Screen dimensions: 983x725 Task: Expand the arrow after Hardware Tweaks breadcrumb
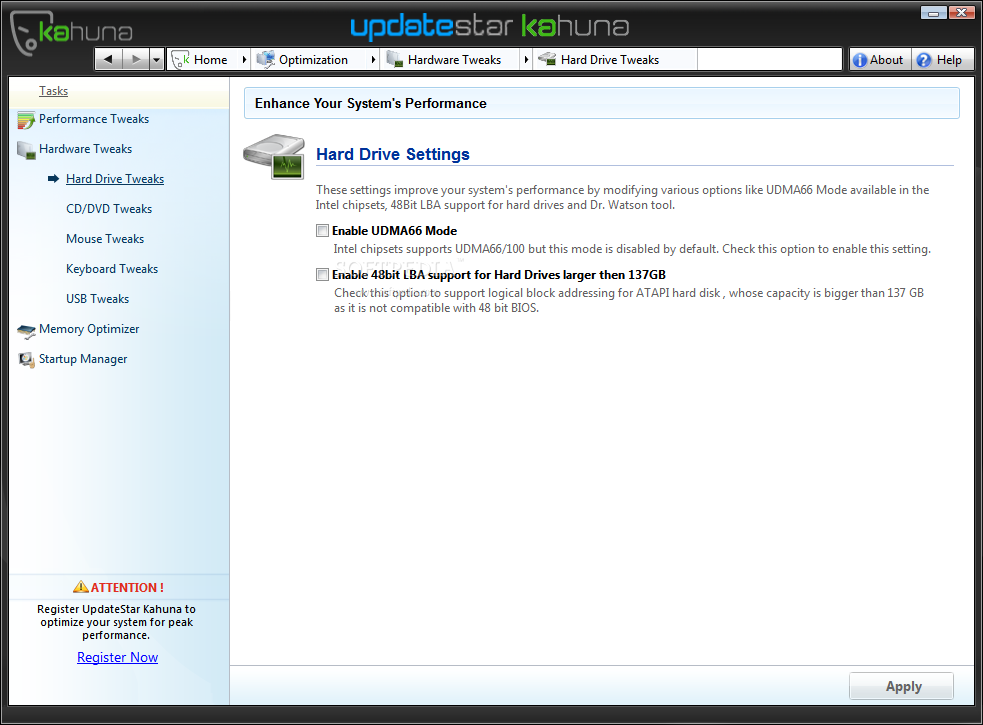coord(526,60)
